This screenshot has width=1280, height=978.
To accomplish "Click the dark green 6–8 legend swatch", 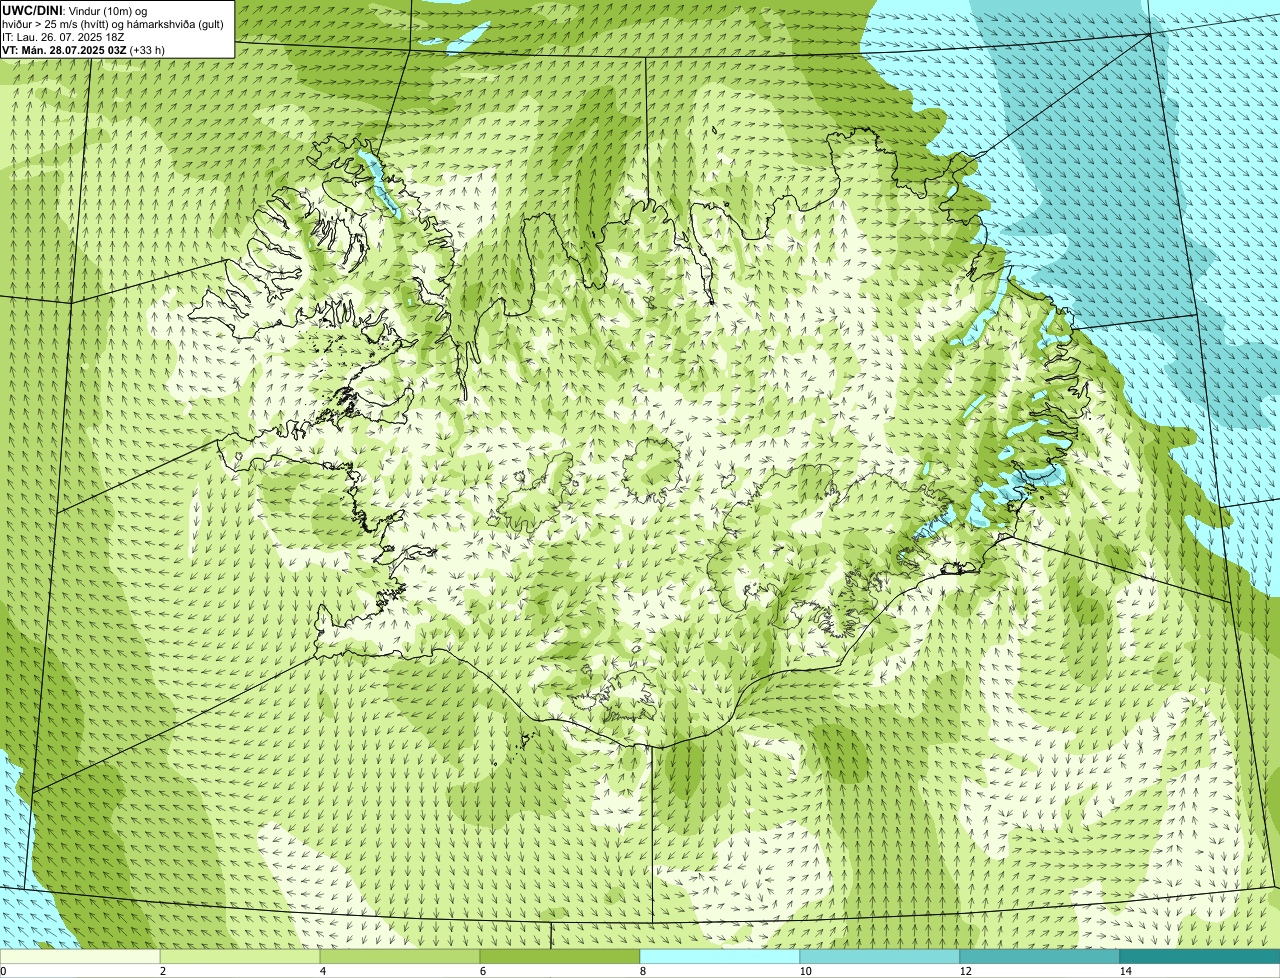I will (x=560, y=956).
